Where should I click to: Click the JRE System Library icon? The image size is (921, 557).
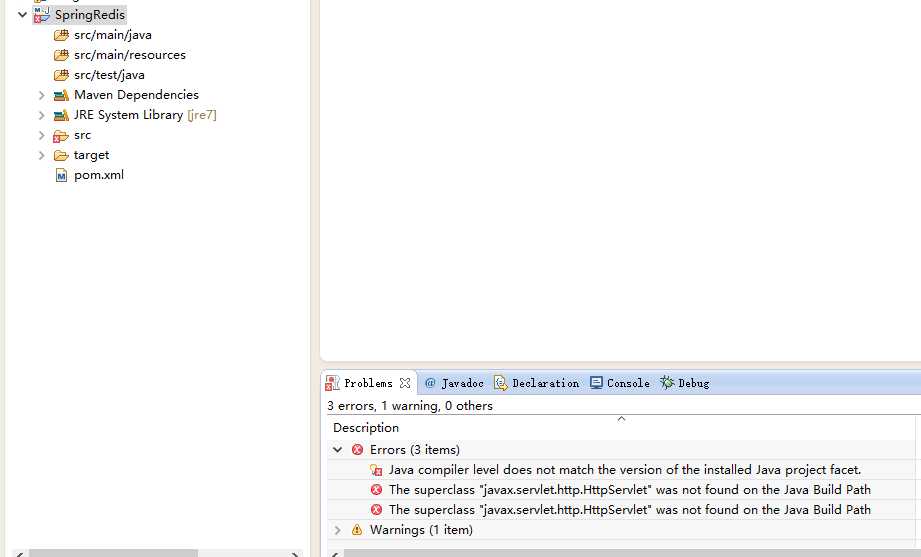pyautogui.click(x=61, y=115)
